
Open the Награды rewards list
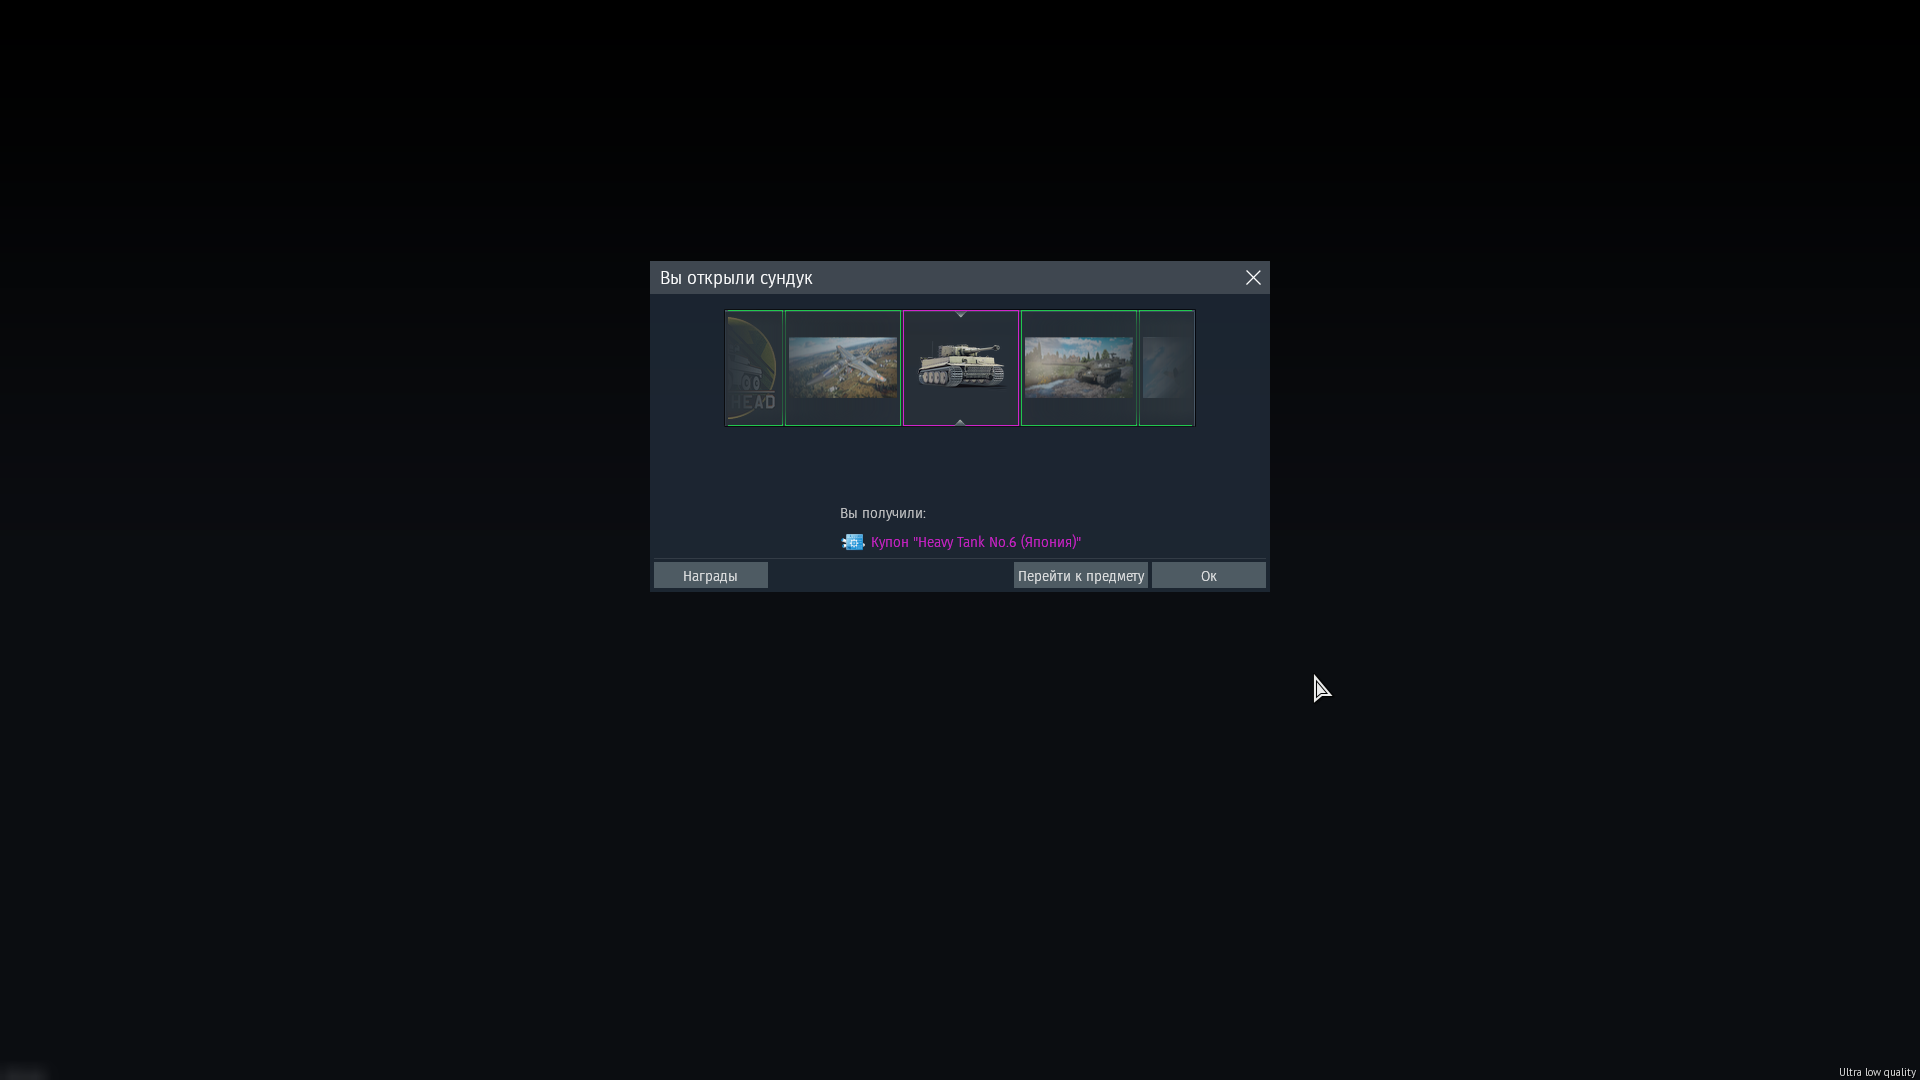pos(710,575)
